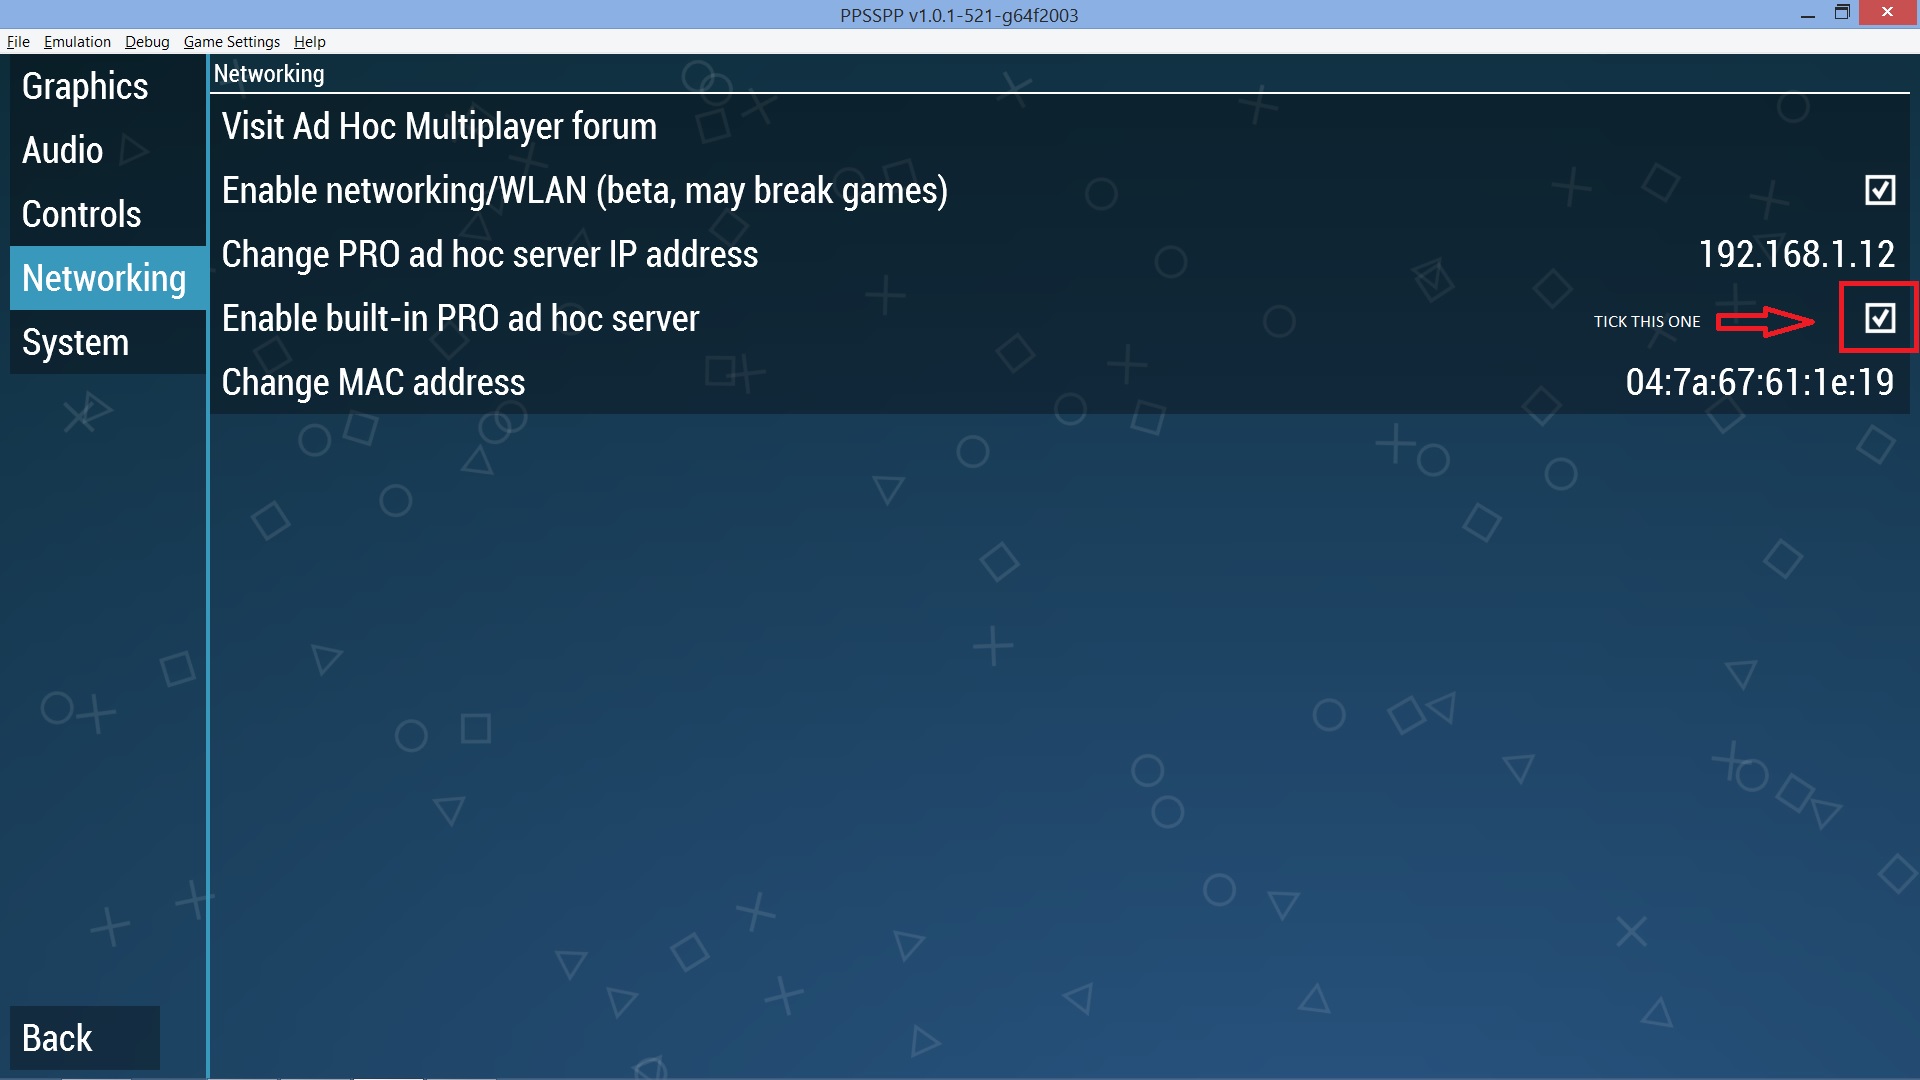
Task: Restore down the PPSSPP window
Action: pyautogui.click(x=1842, y=13)
